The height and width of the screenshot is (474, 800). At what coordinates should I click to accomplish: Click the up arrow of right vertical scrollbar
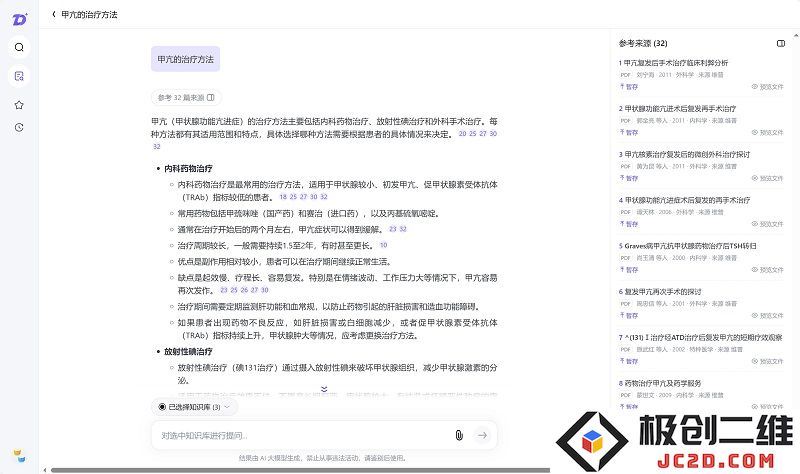(796, 36)
